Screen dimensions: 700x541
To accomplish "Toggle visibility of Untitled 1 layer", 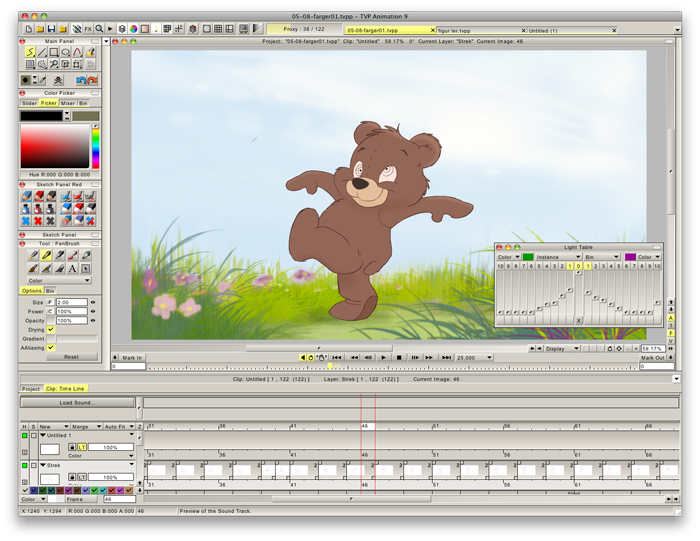I will pyautogui.click(x=25, y=435).
